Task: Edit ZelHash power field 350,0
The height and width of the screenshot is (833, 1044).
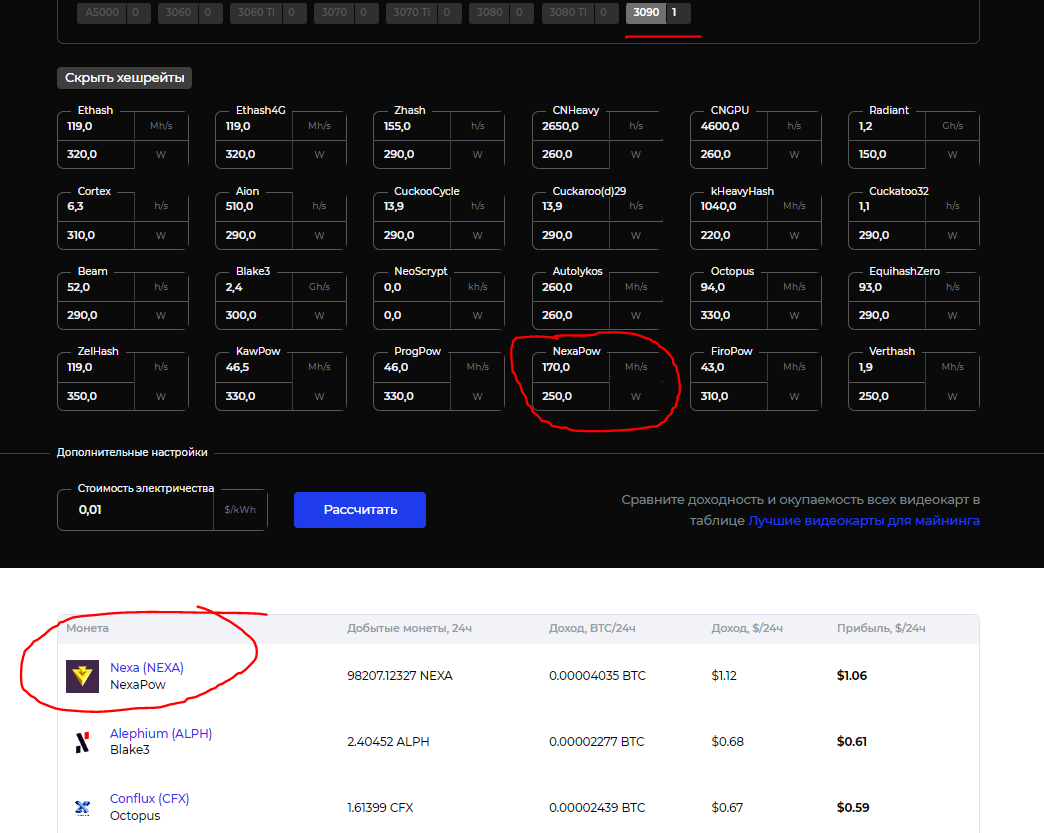Action: pos(96,396)
